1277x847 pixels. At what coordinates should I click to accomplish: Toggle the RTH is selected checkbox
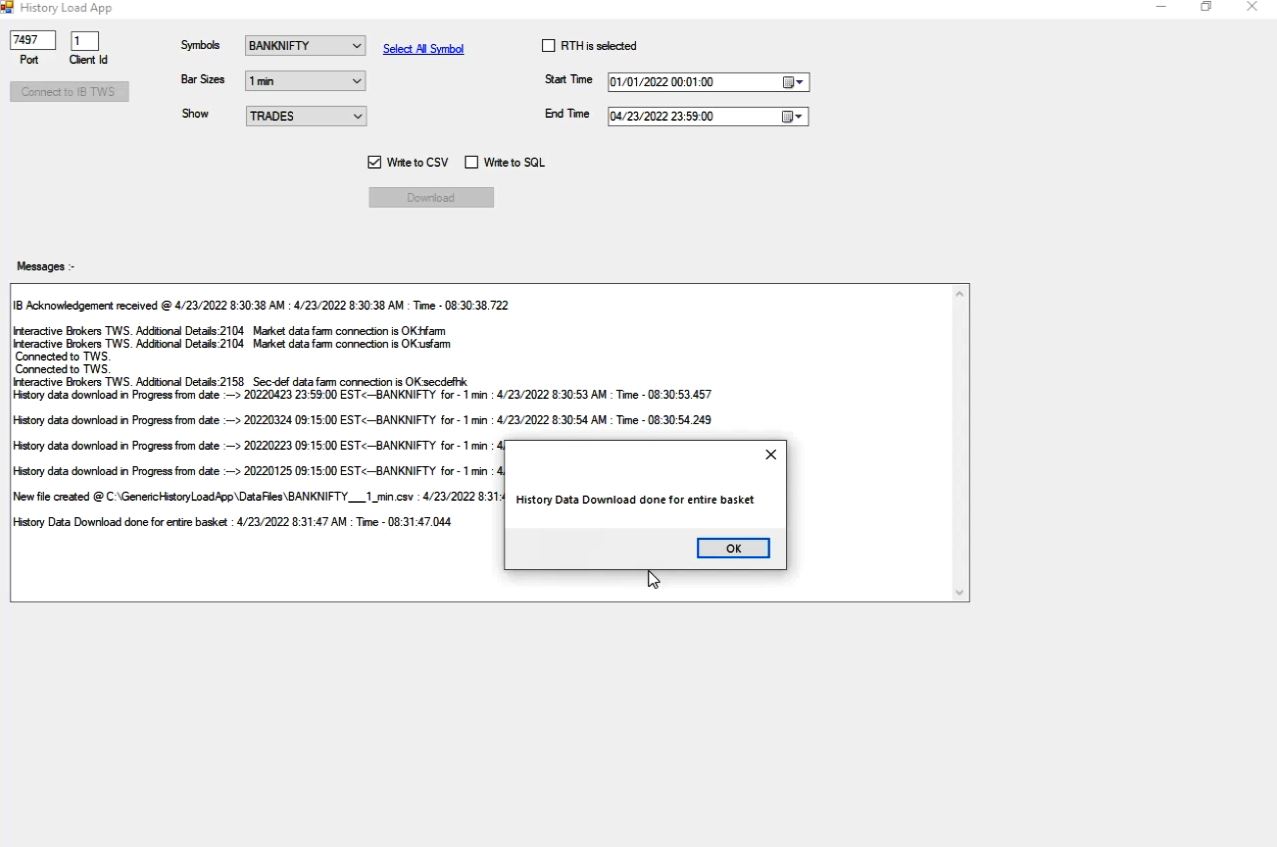click(548, 46)
